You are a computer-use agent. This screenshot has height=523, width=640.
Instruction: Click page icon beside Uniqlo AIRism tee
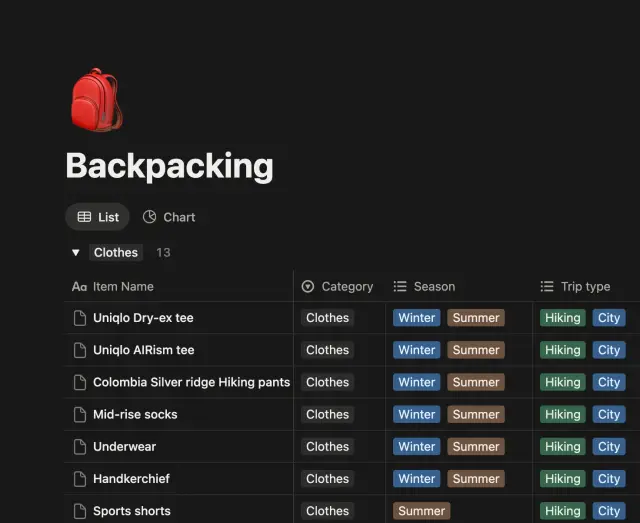[80, 350]
